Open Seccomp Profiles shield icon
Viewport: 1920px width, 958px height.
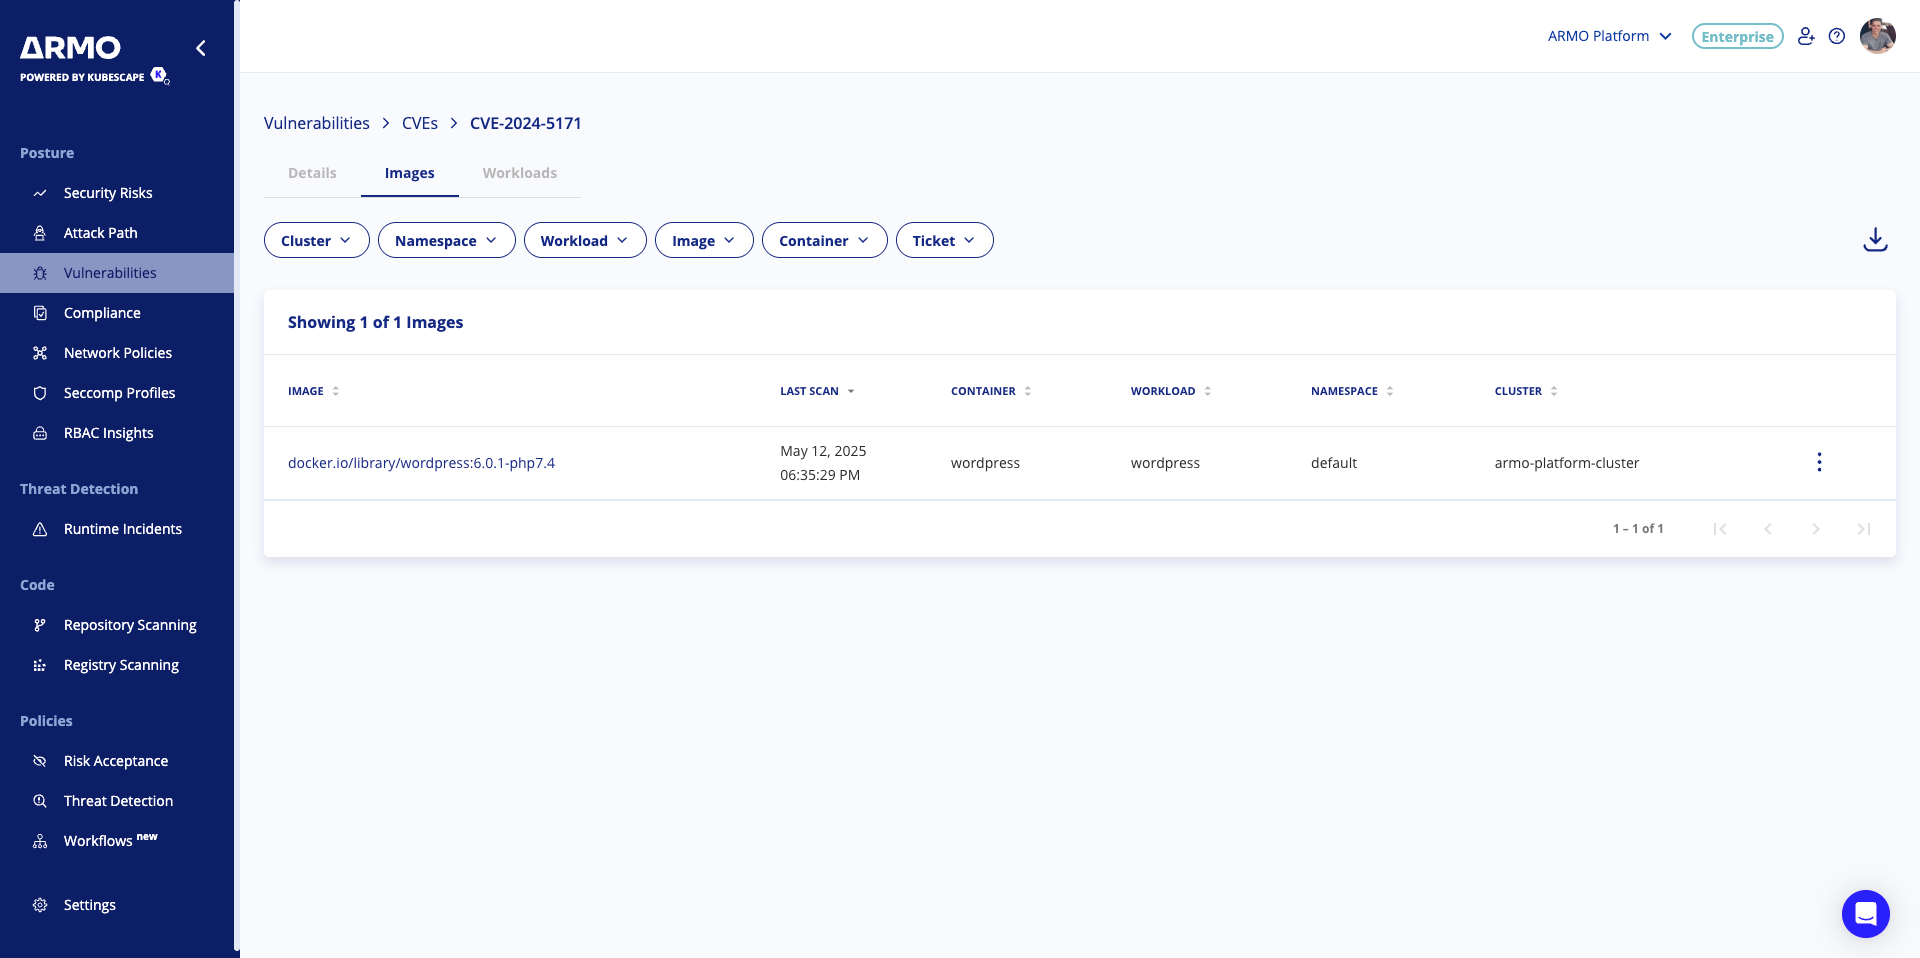tap(40, 393)
